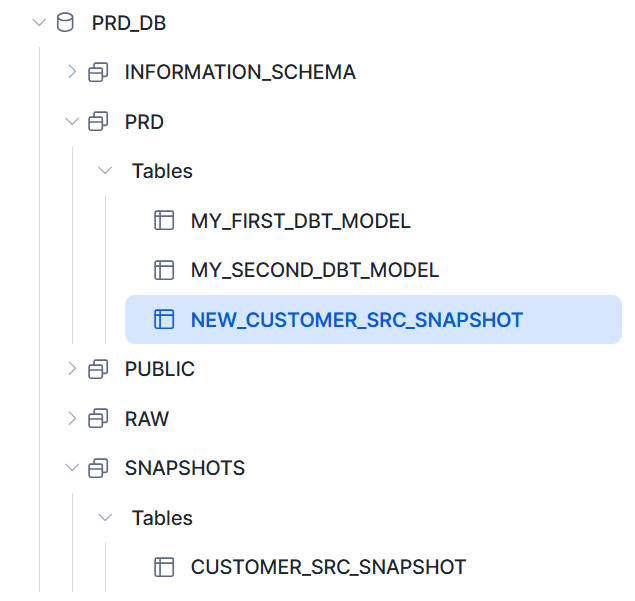The image size is (635, 601).
Task: Collapse the PRD schema chevron
Action: 71,122
